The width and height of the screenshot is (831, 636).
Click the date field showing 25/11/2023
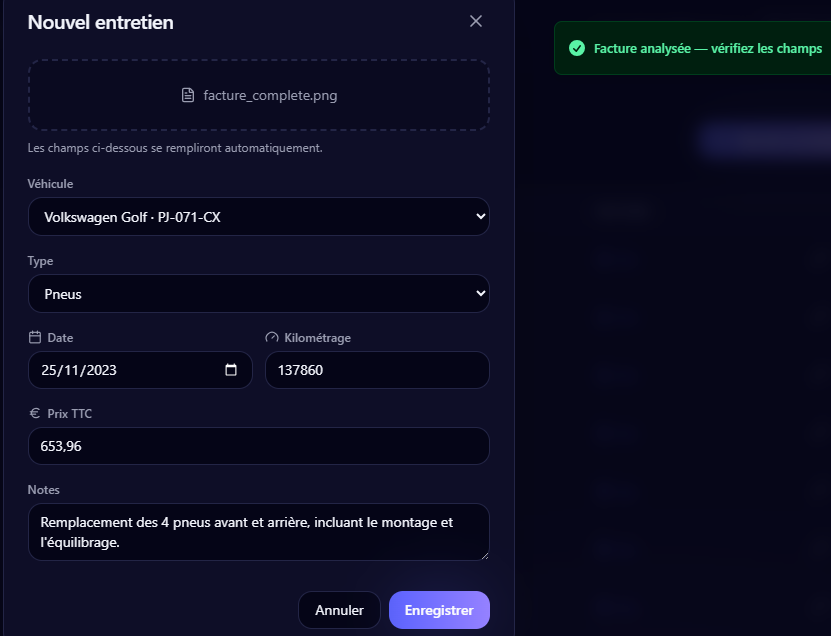pos(140,370)
